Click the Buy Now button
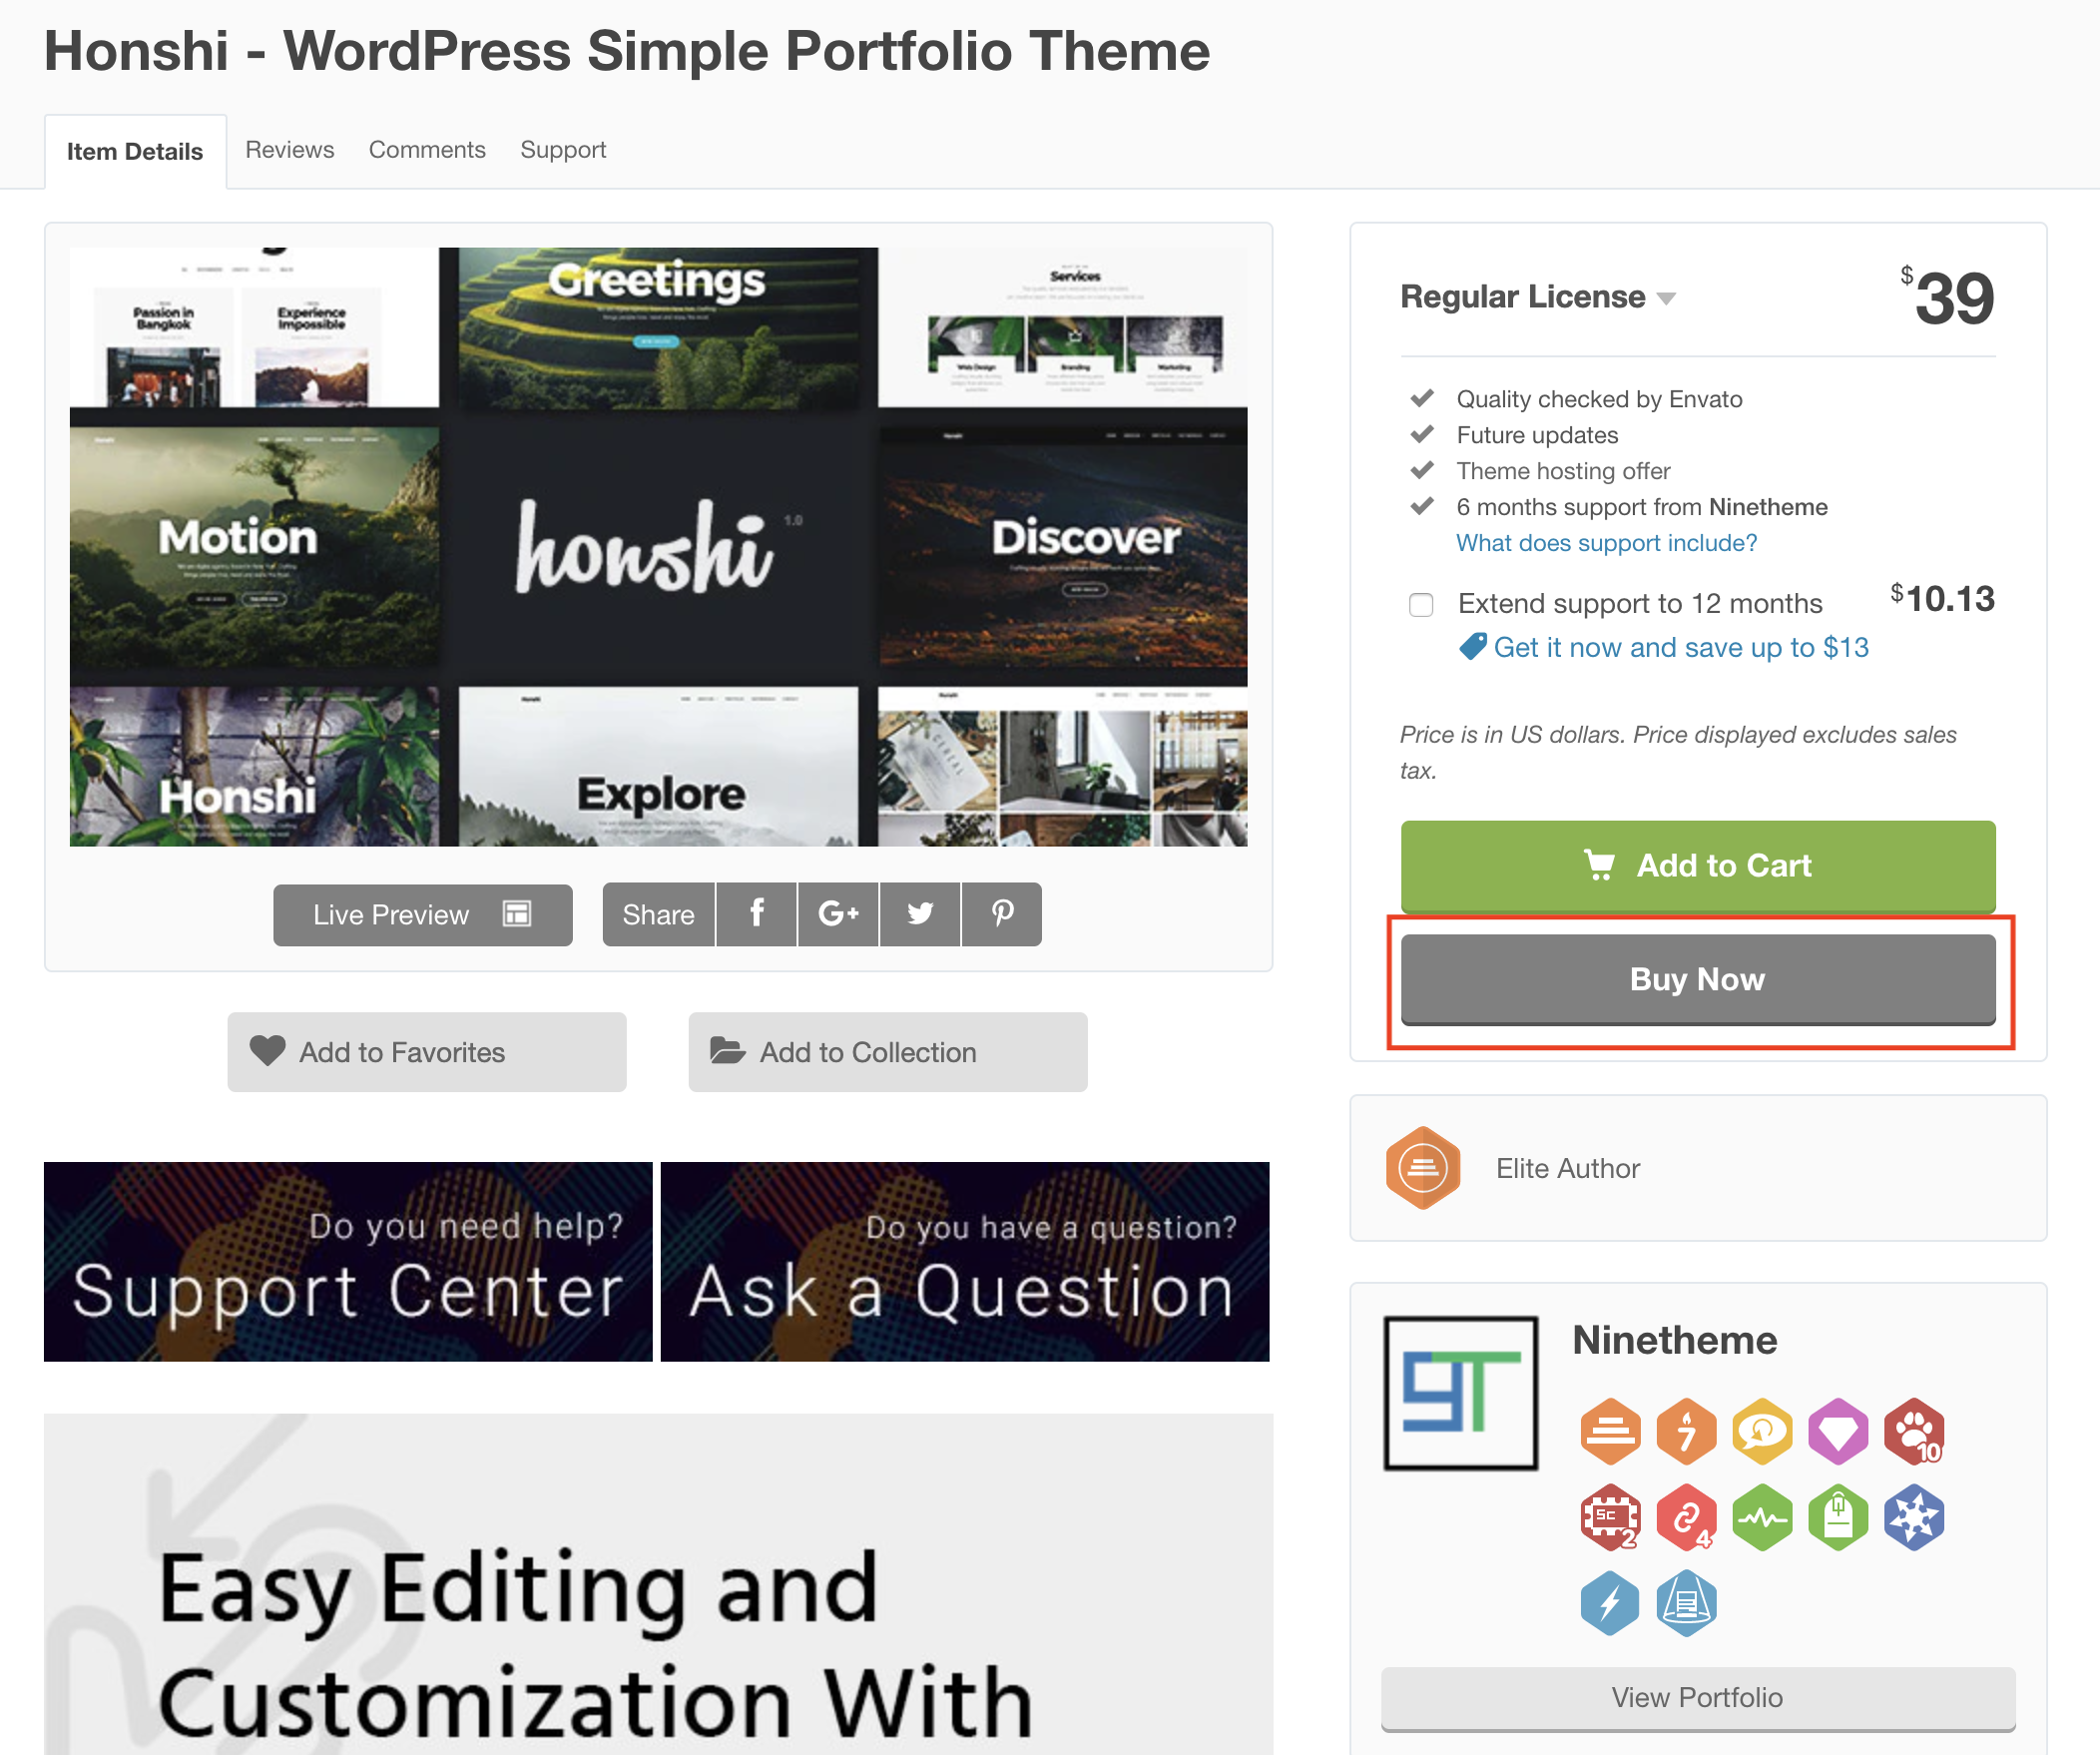Screen dimensions: 2100x1755 point(1698,979)
